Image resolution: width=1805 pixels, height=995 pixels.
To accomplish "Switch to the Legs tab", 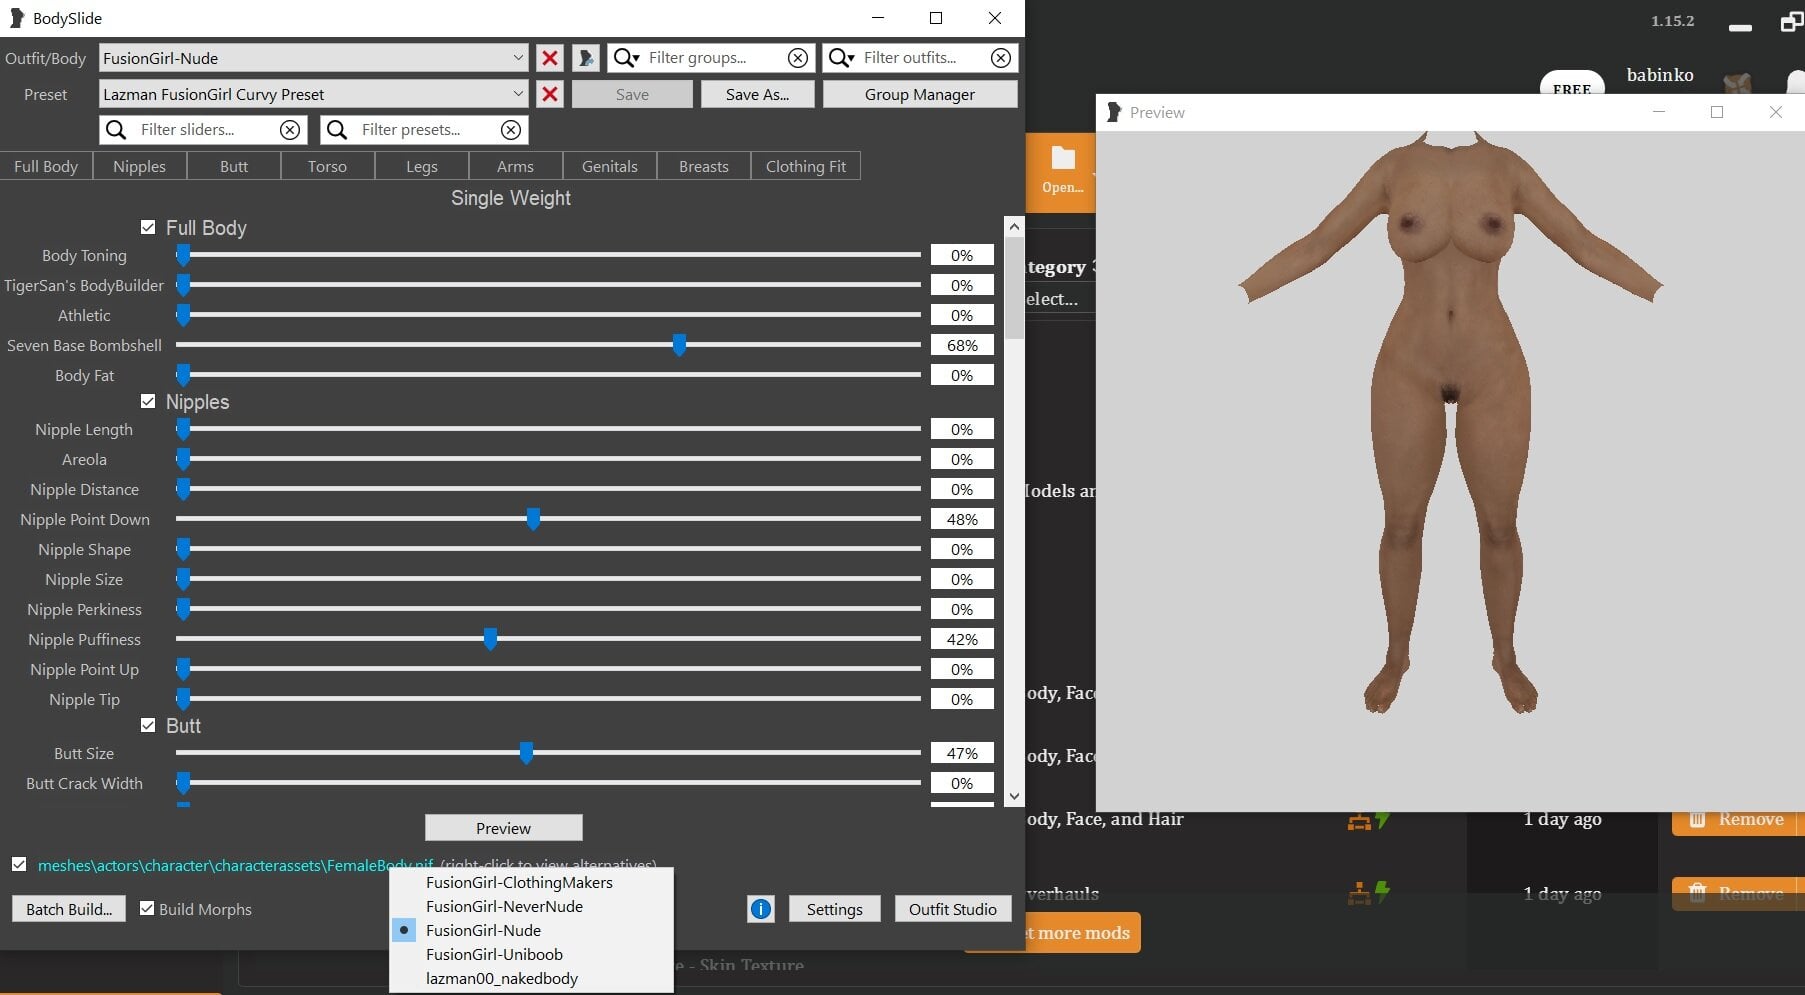I will click(422, 166).
